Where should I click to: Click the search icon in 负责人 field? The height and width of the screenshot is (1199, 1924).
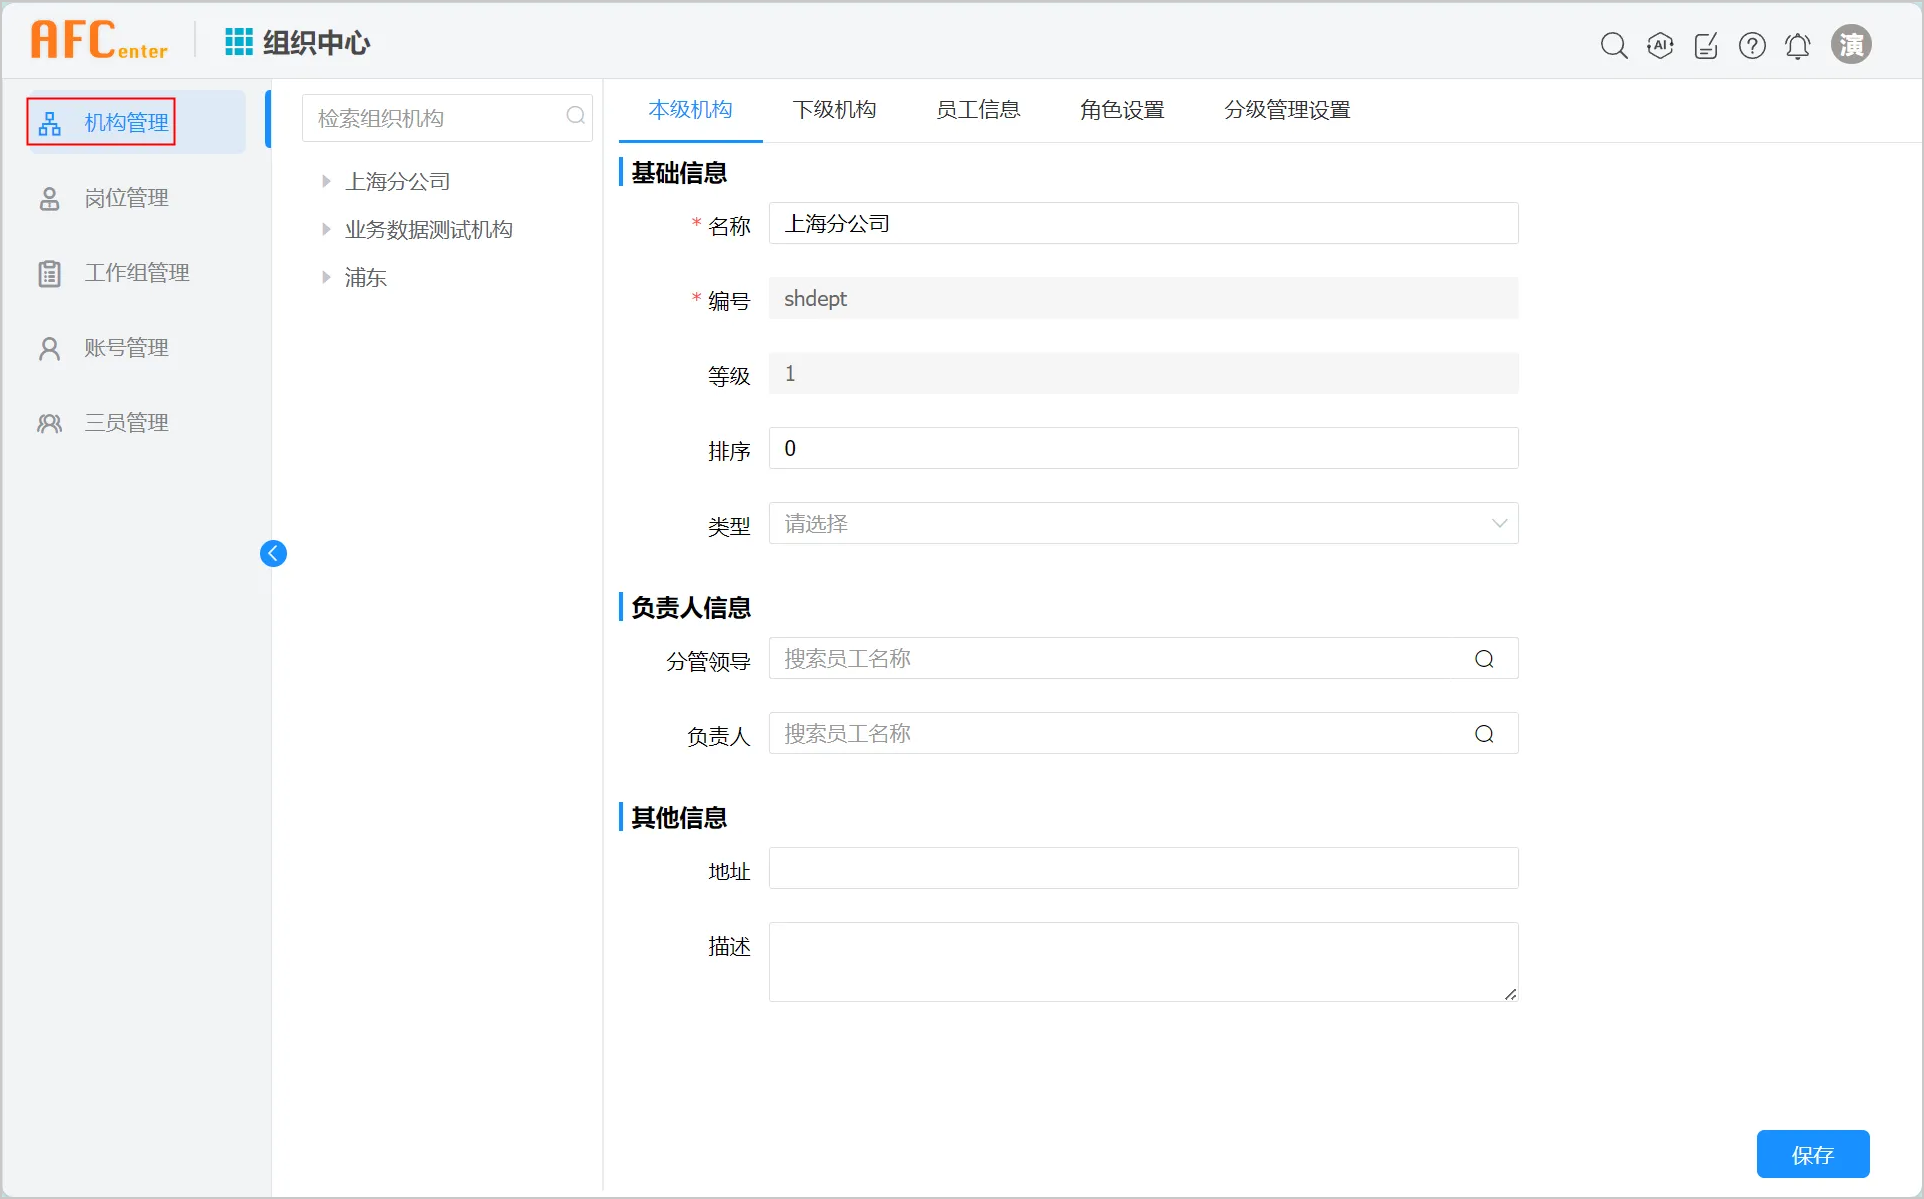[1484, 734]
